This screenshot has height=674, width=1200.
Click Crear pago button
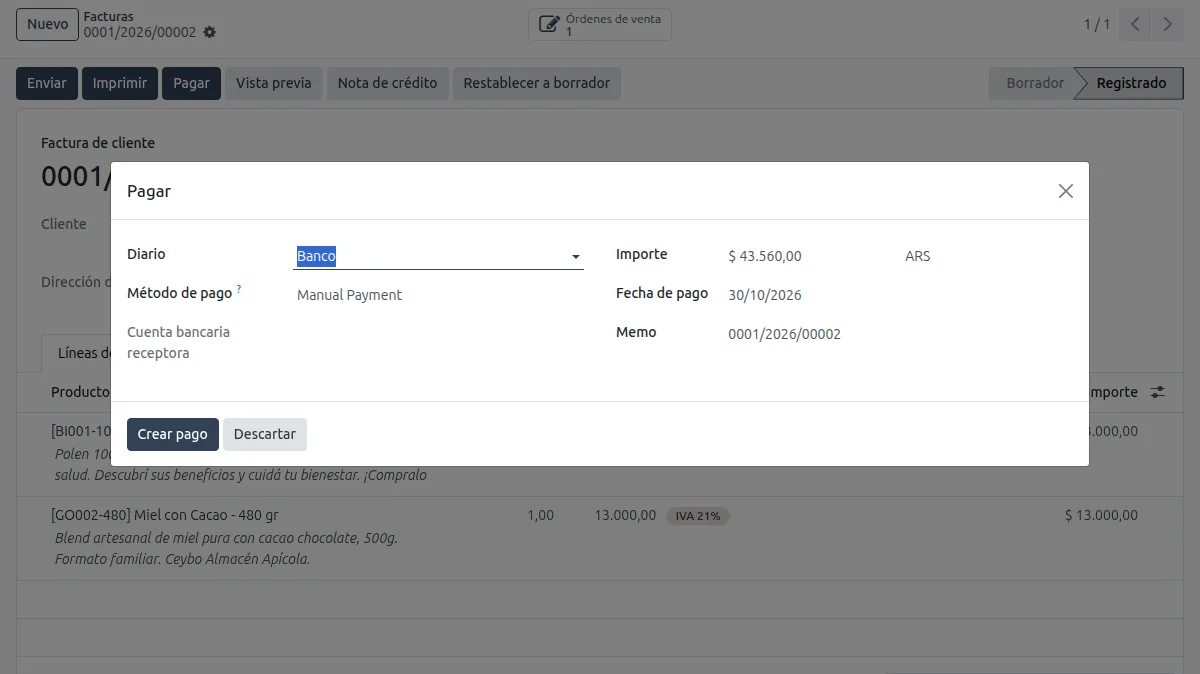pyautogui.click(x=173, y=434)
